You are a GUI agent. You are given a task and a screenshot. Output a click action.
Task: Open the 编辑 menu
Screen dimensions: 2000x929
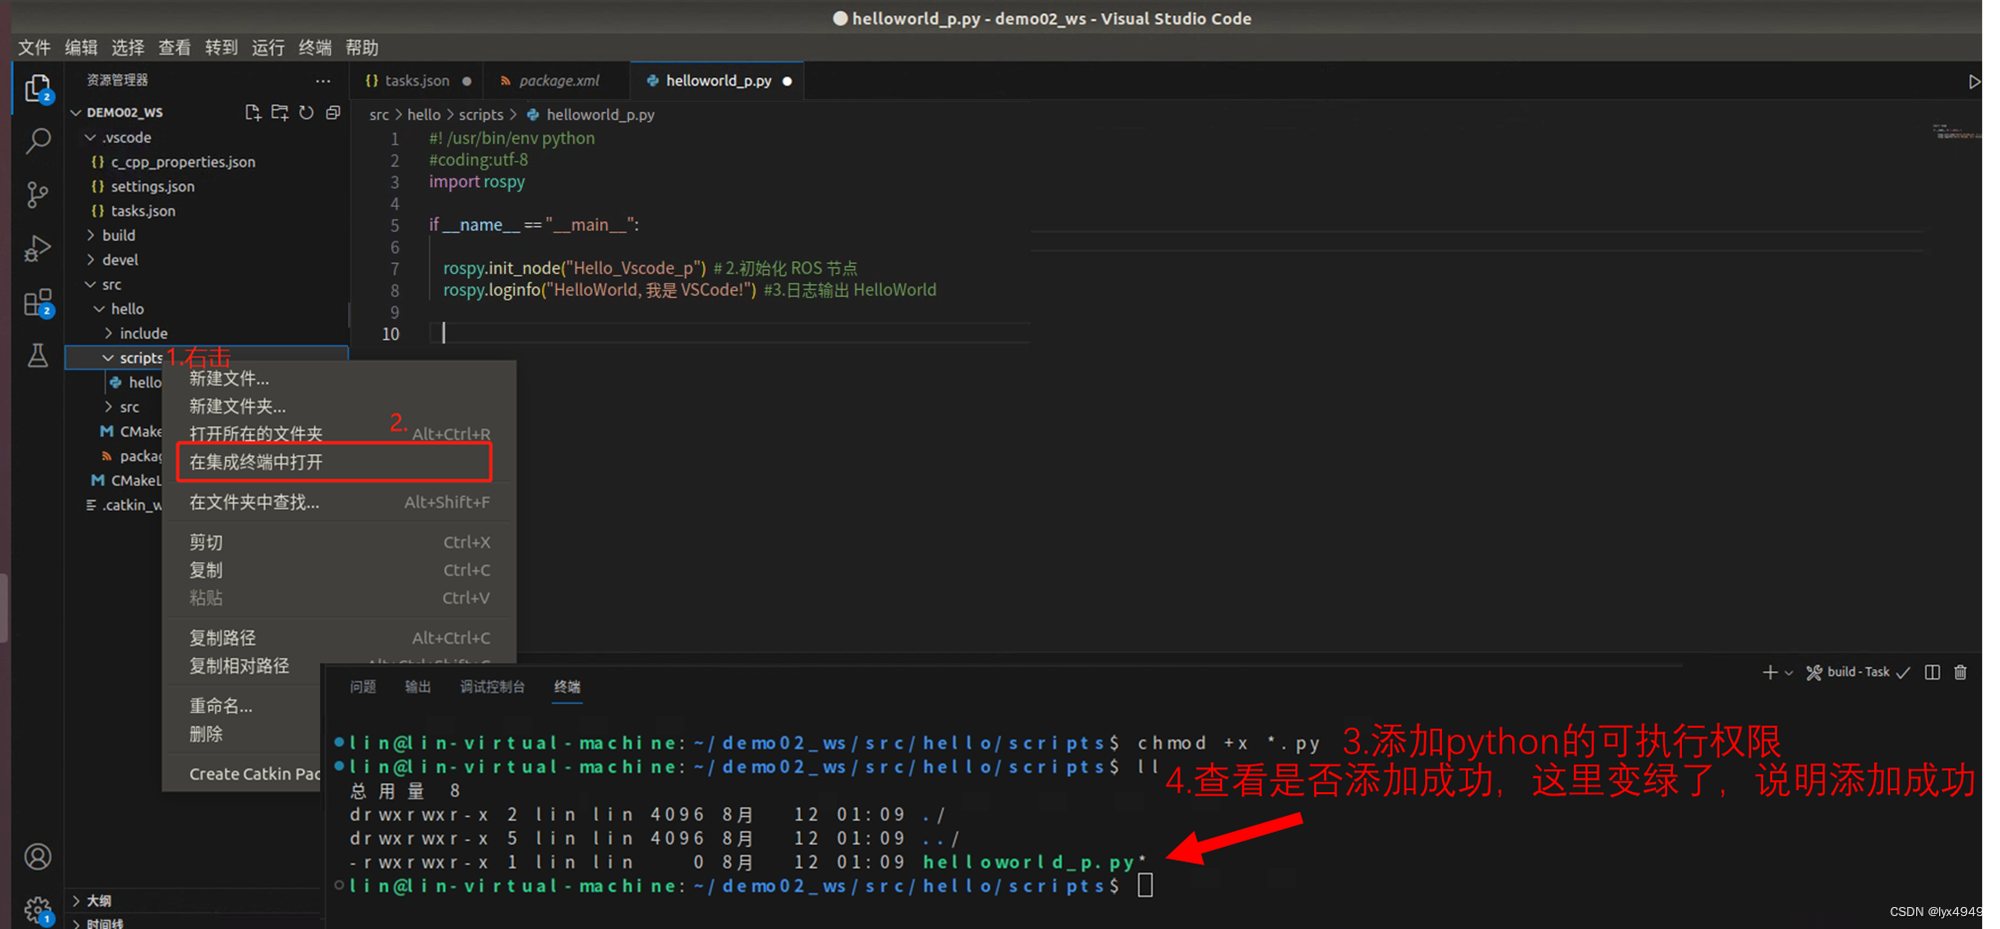pyautogui.click(x=81, y=47)
